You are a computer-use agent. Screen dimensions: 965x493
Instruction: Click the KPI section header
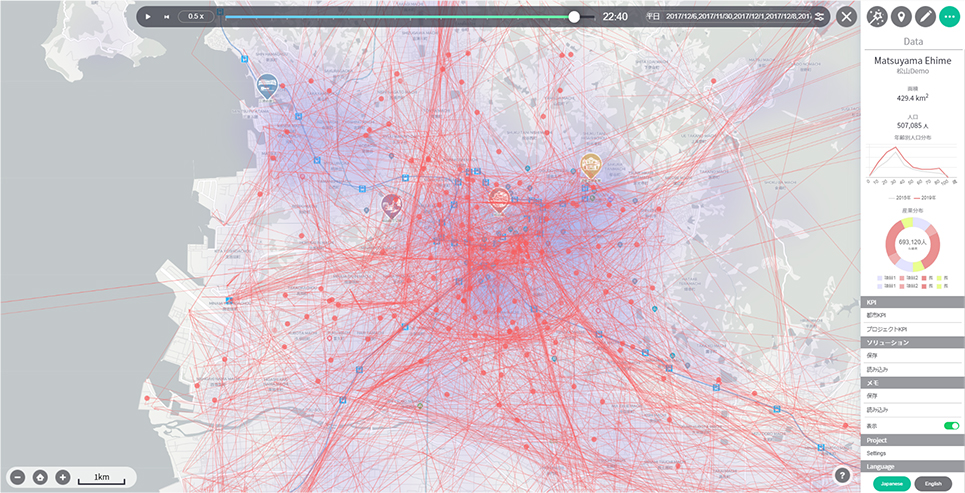tap(913, 302)
